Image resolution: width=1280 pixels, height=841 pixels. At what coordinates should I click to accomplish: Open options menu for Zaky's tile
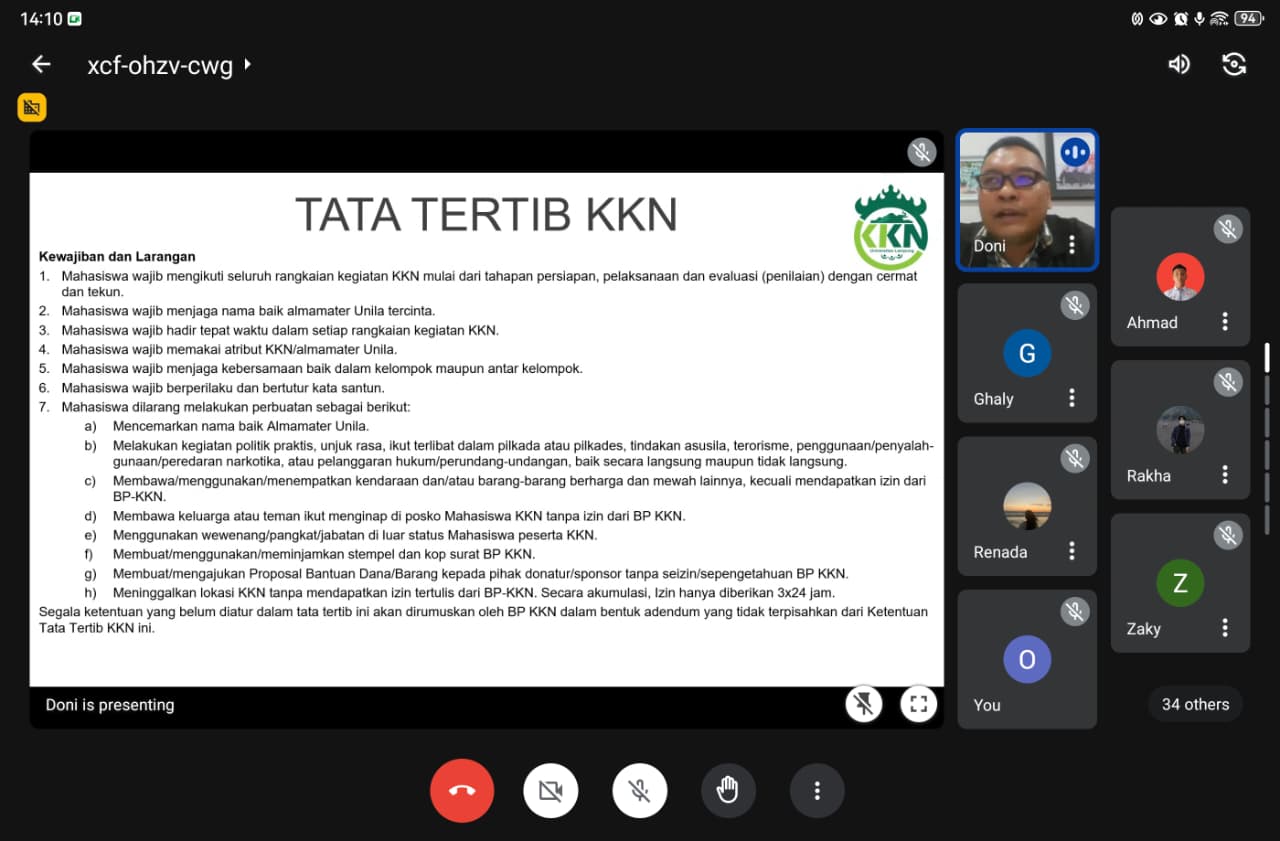1225,628
